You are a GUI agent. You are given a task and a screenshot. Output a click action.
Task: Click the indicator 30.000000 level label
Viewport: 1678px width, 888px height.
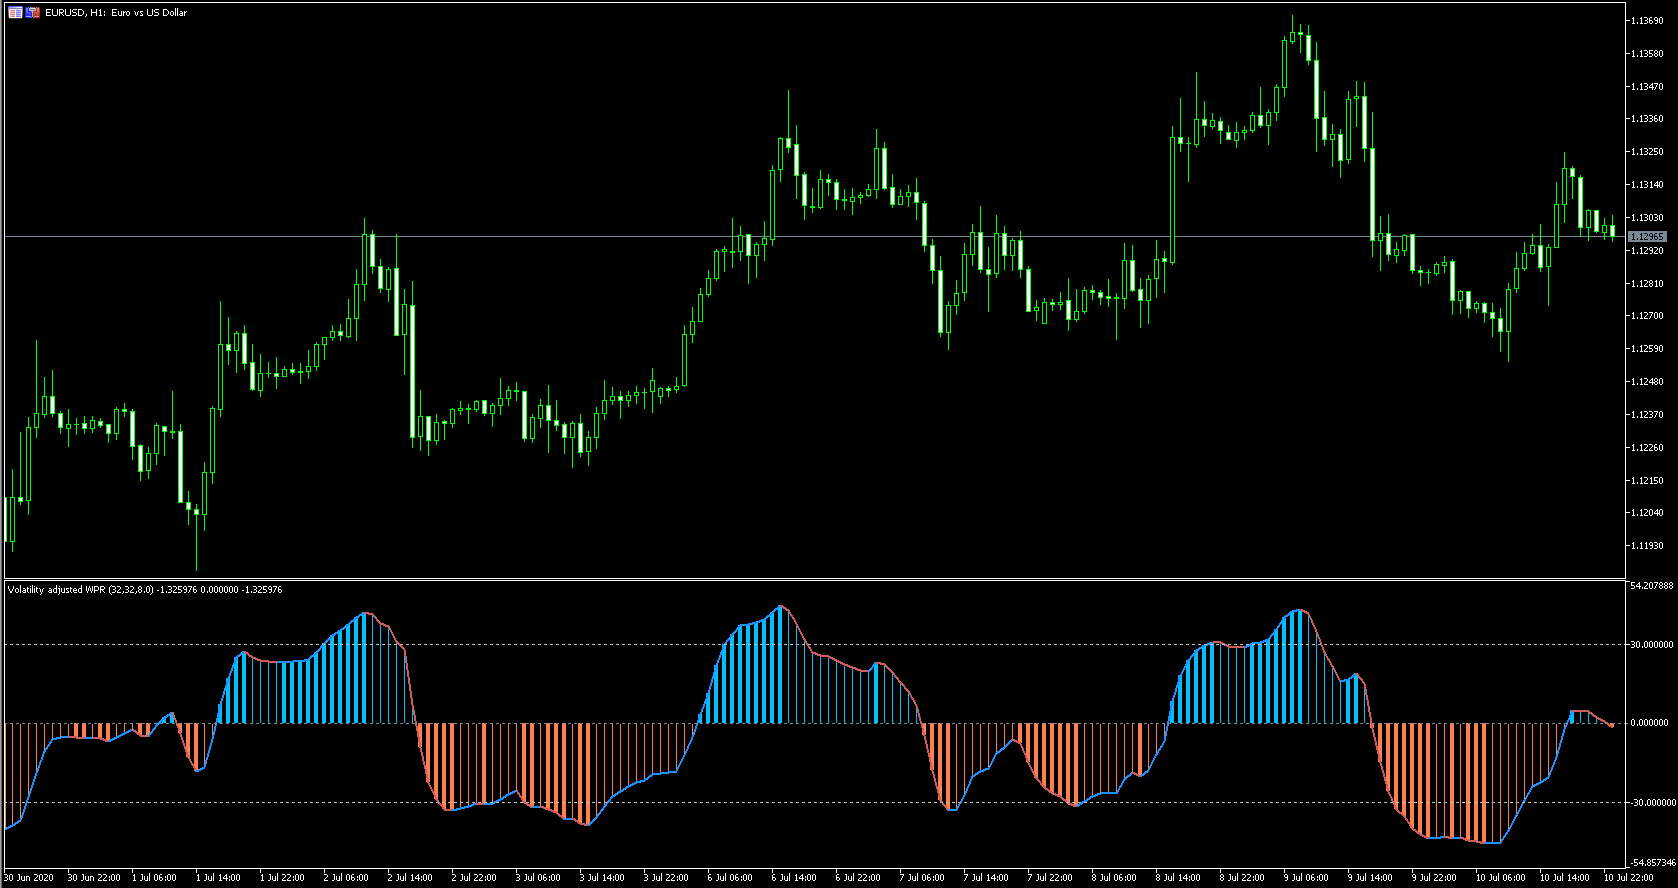click(1652, 645)
